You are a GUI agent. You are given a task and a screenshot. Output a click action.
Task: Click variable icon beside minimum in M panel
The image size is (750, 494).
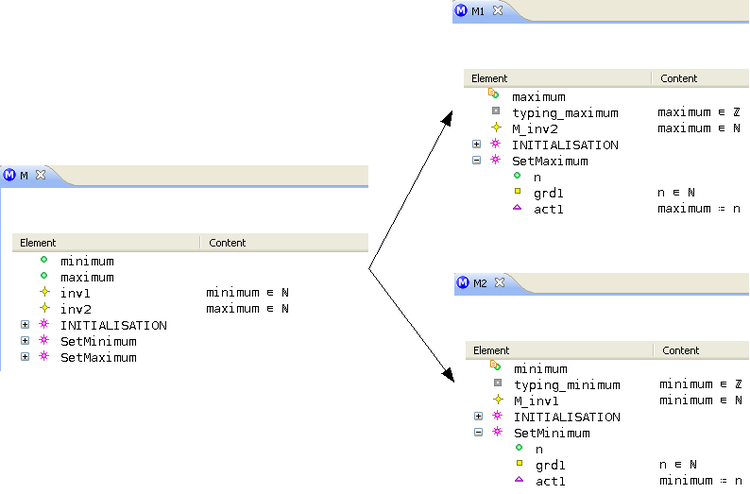[x=44, y=260]
